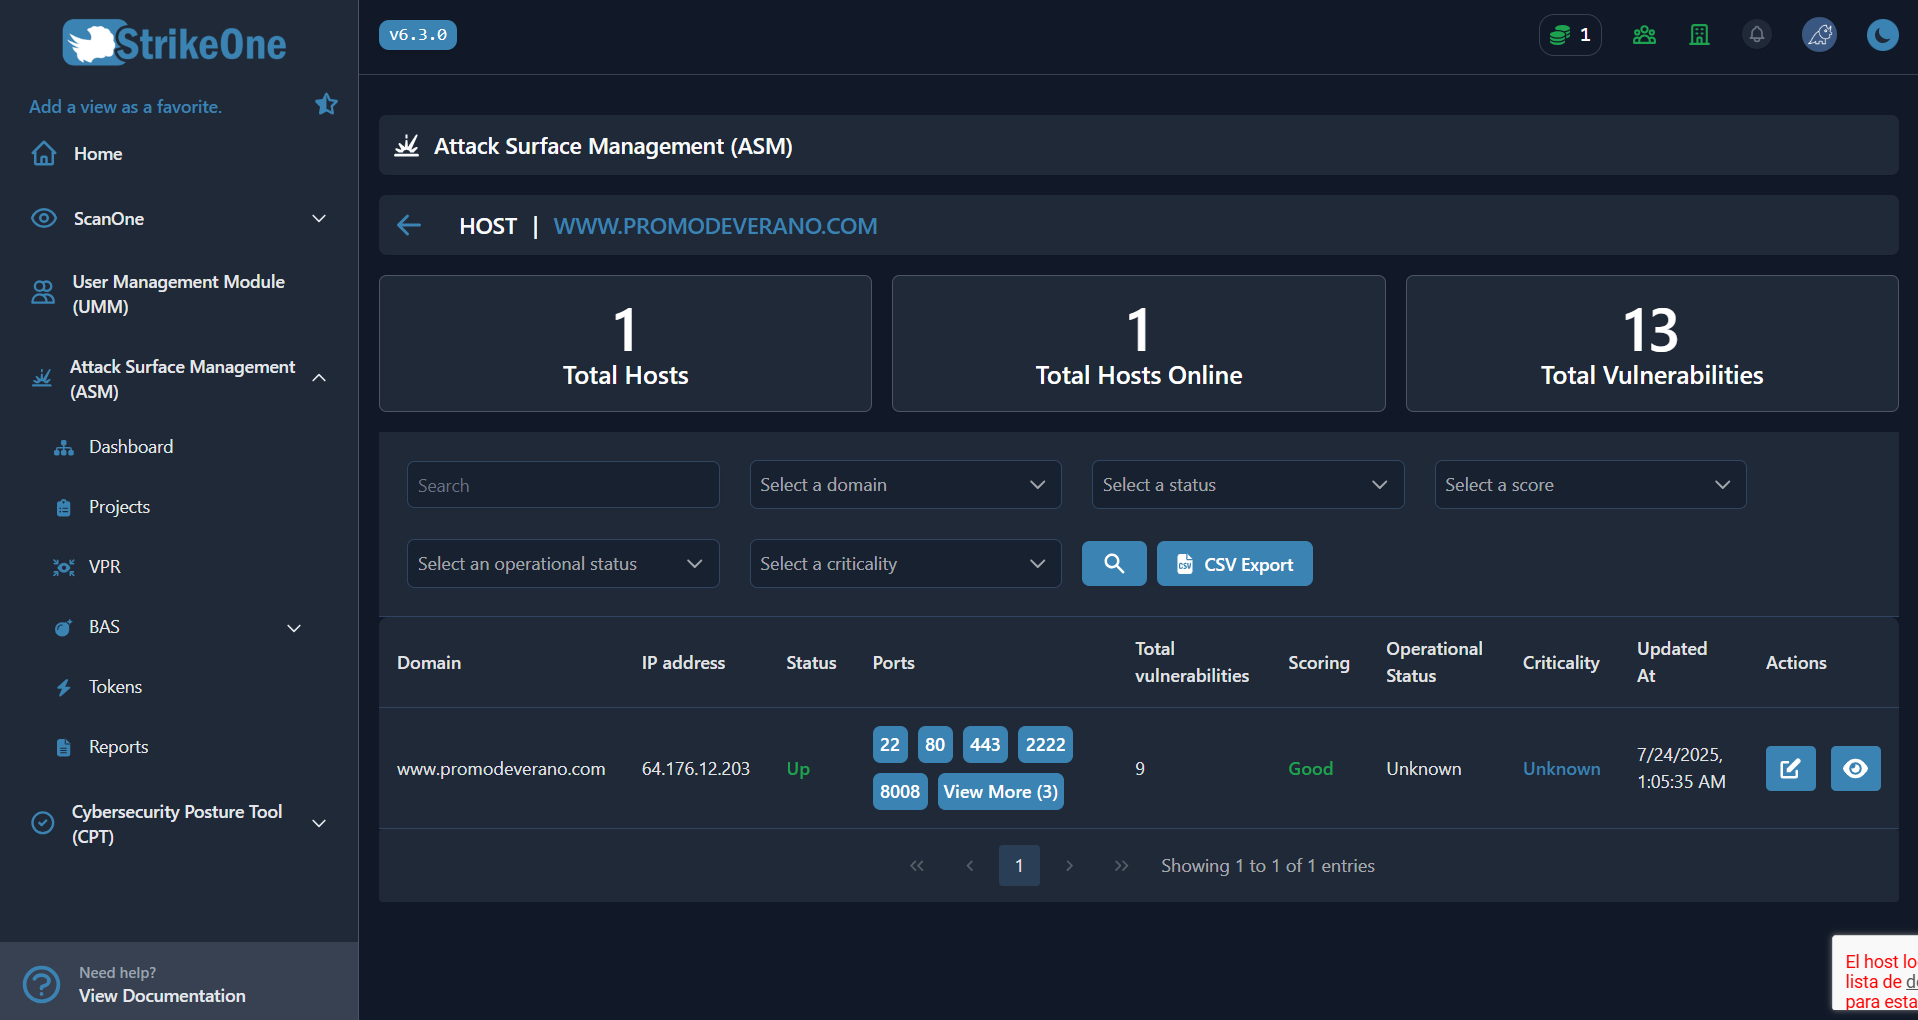This screenshot has height=1020, width=1918.
Task: Click port 22 badge
Action: coord(890,745)
